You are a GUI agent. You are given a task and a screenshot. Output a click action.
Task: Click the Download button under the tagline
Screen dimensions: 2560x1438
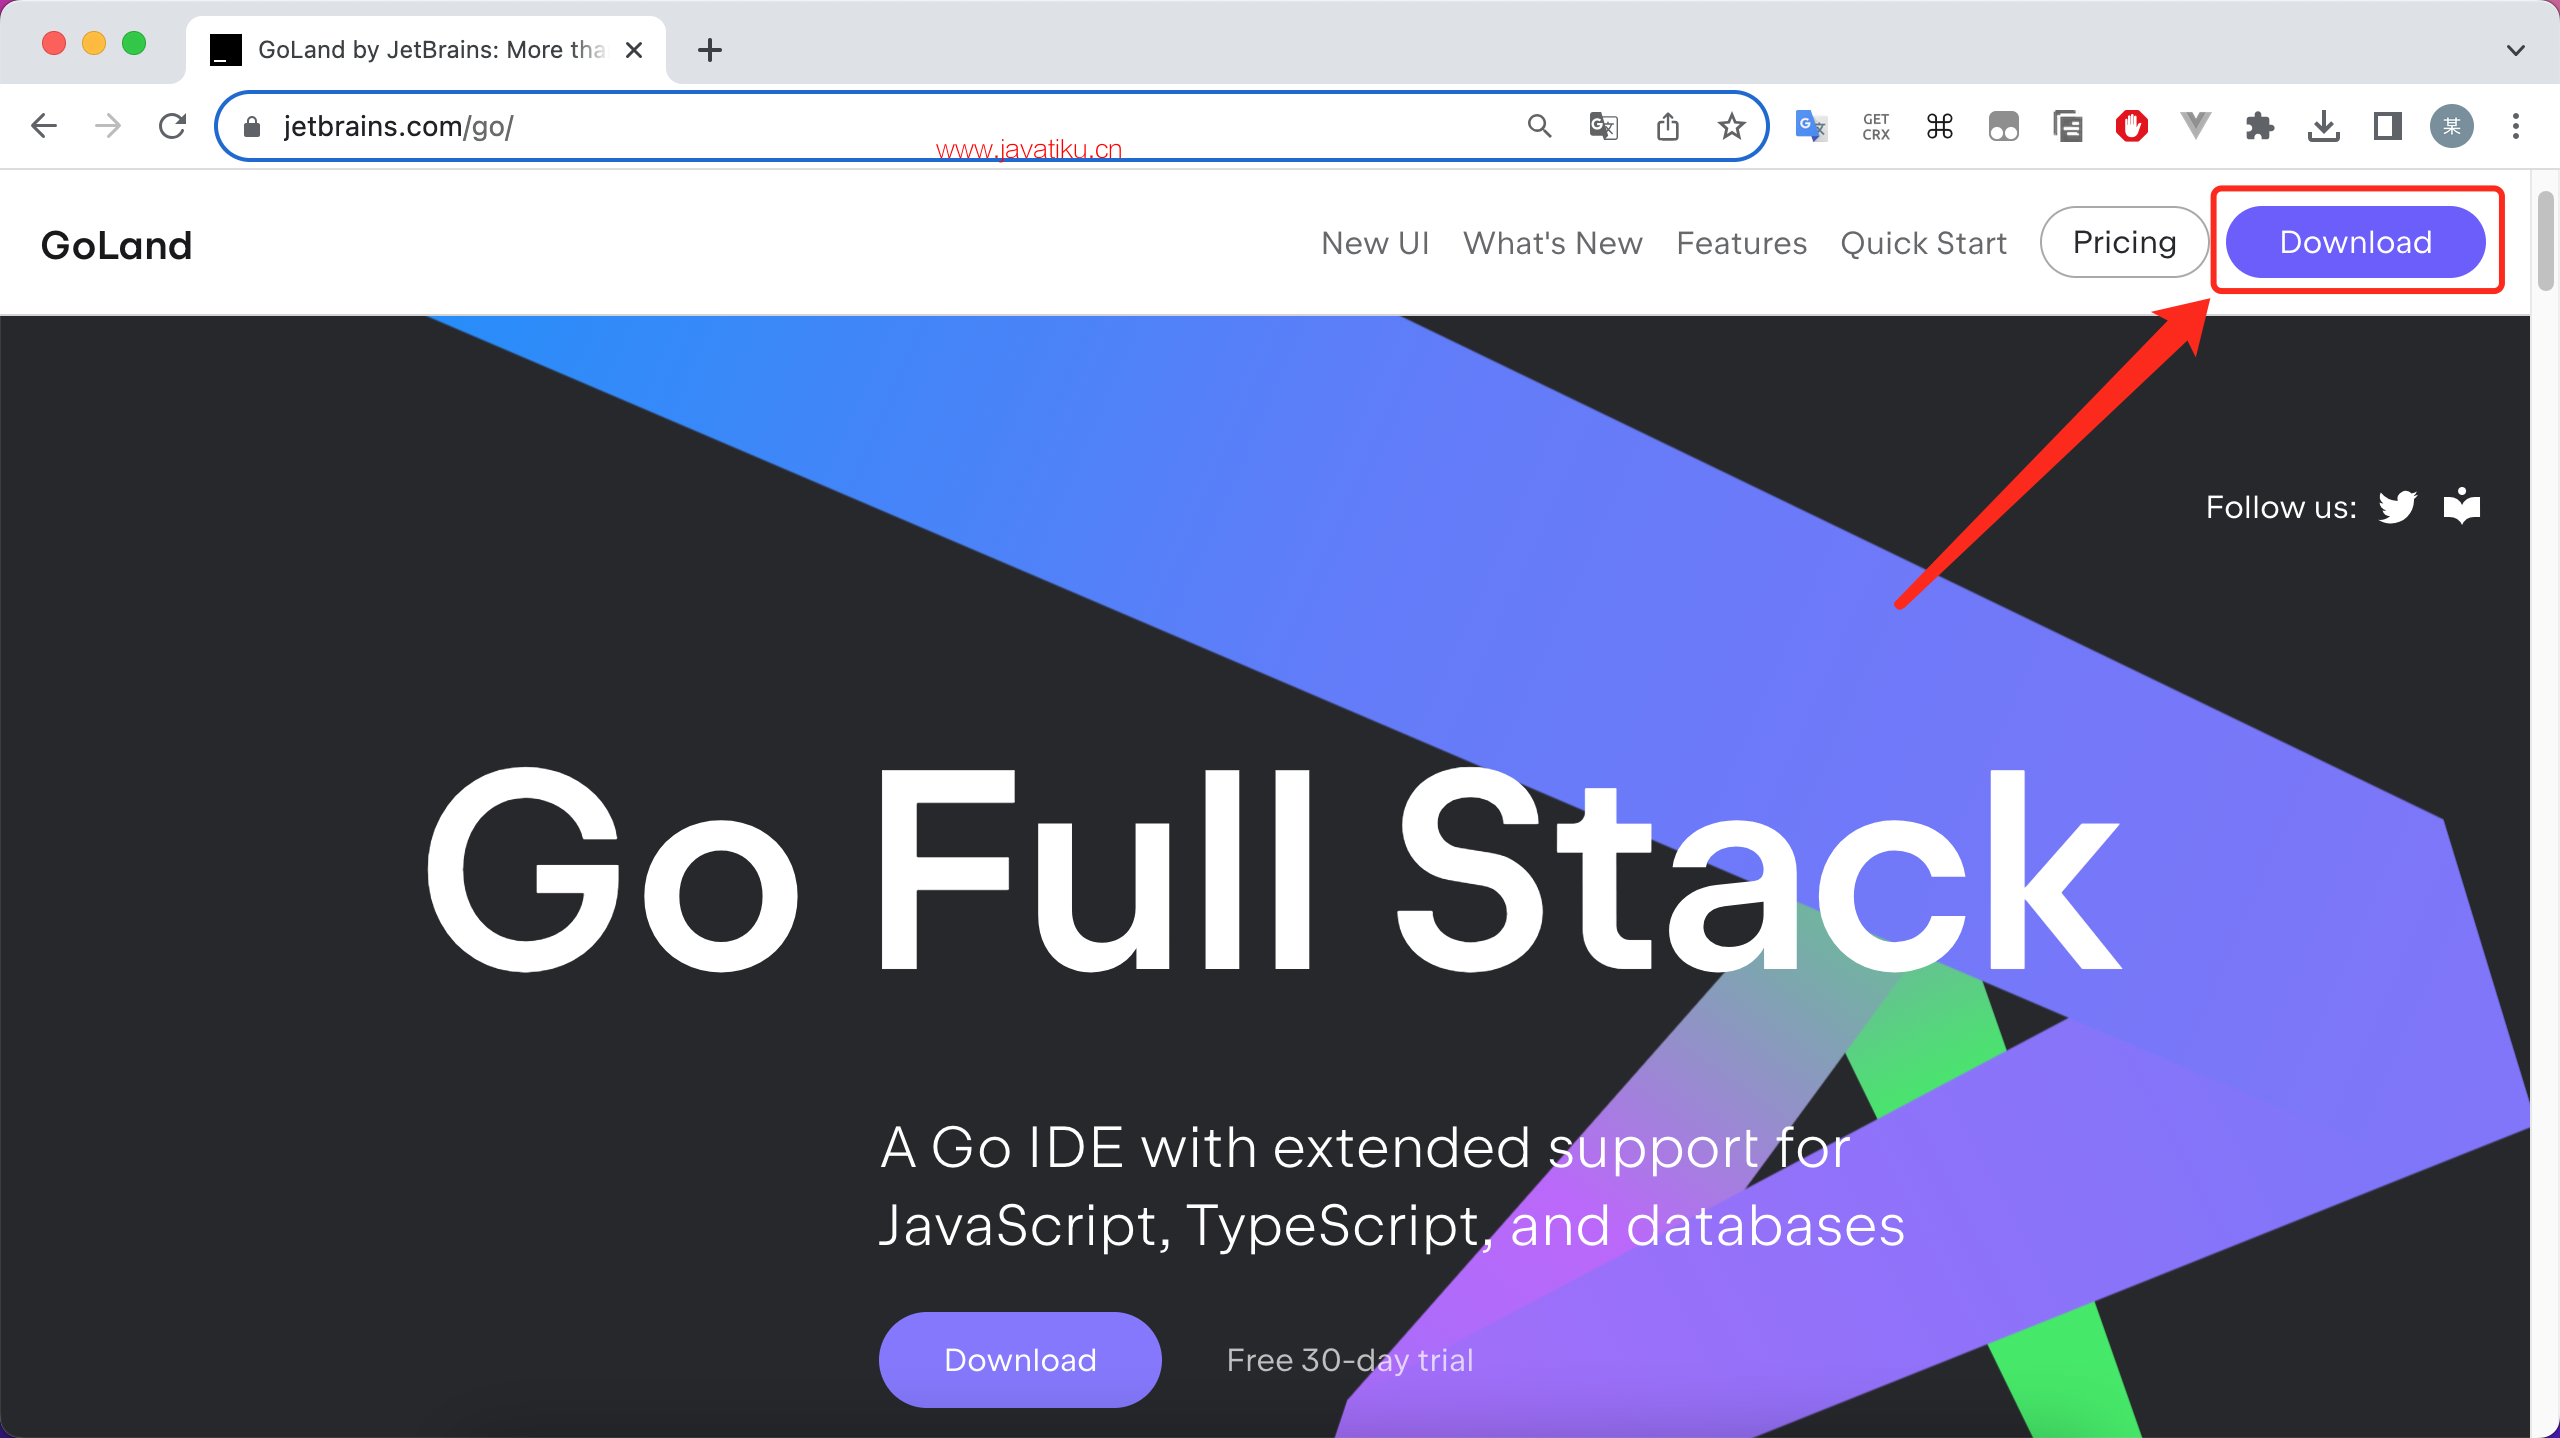pos(1020,1360)
